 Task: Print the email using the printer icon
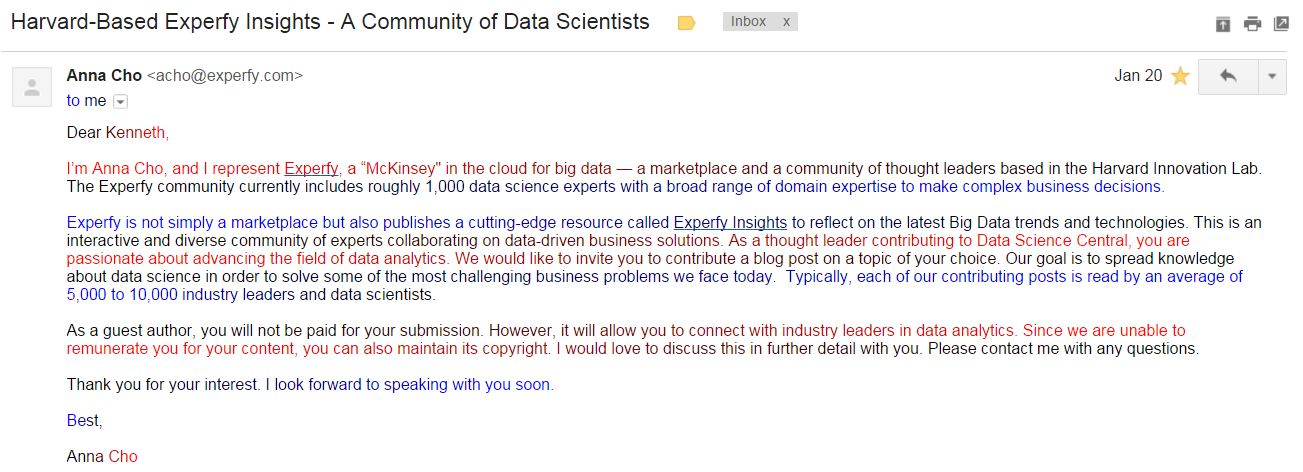tap(1252, 24)
